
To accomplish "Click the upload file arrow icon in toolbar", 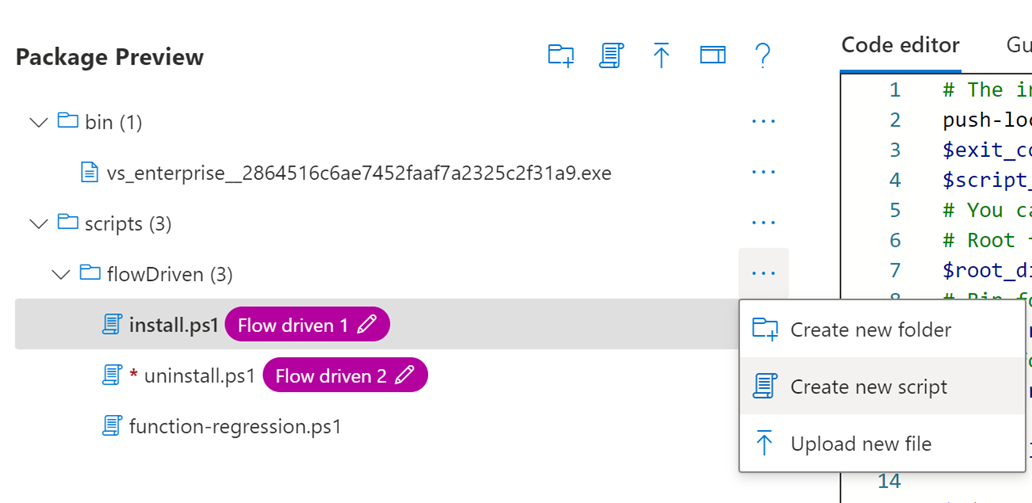I will (661, 56).
